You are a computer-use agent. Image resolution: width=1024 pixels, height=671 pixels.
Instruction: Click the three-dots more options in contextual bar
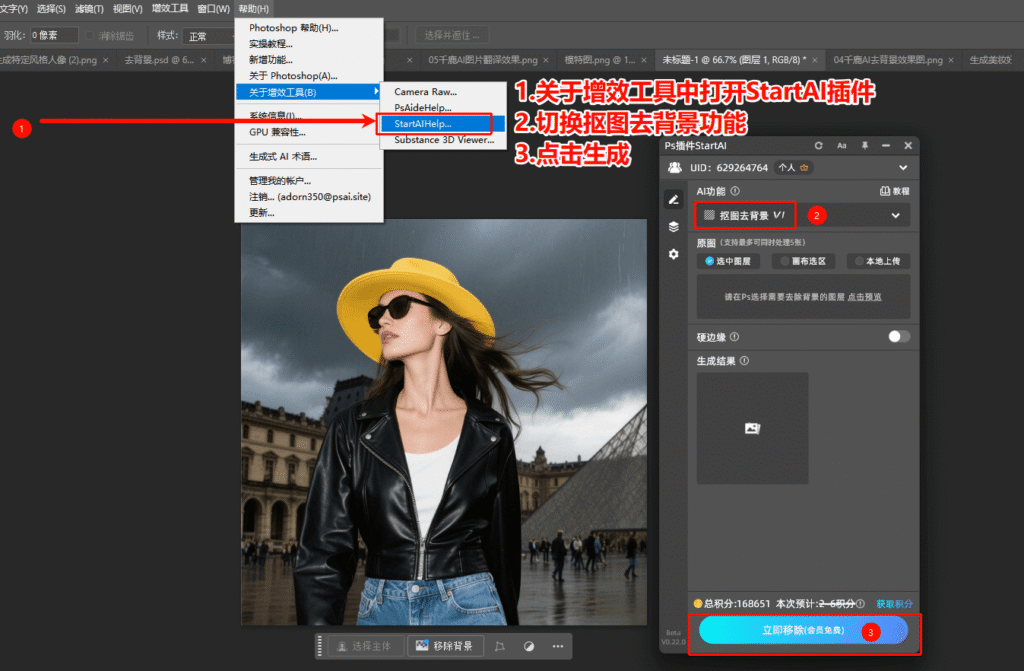557,646
